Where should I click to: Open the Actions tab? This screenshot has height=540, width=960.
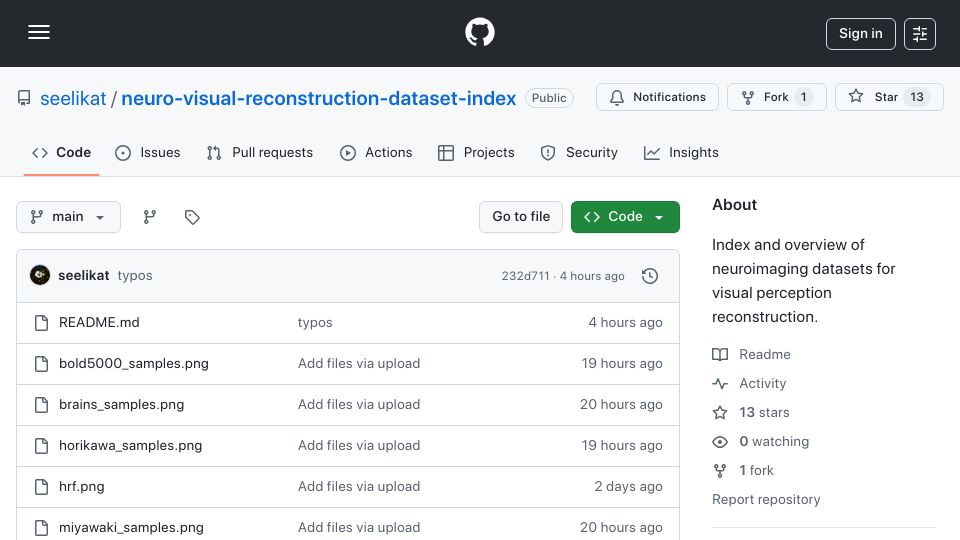[376, 152]
